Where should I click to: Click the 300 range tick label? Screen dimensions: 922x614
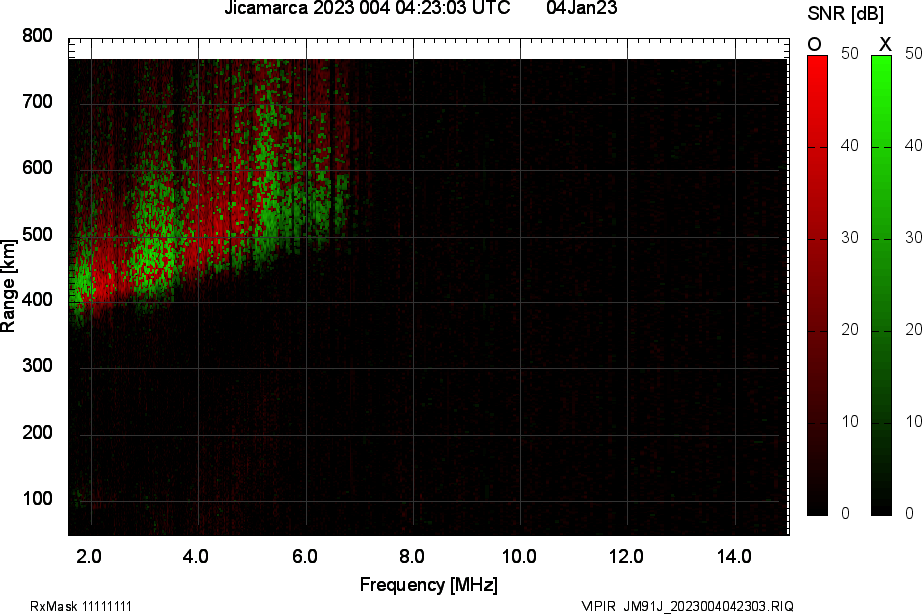(37, 367)
